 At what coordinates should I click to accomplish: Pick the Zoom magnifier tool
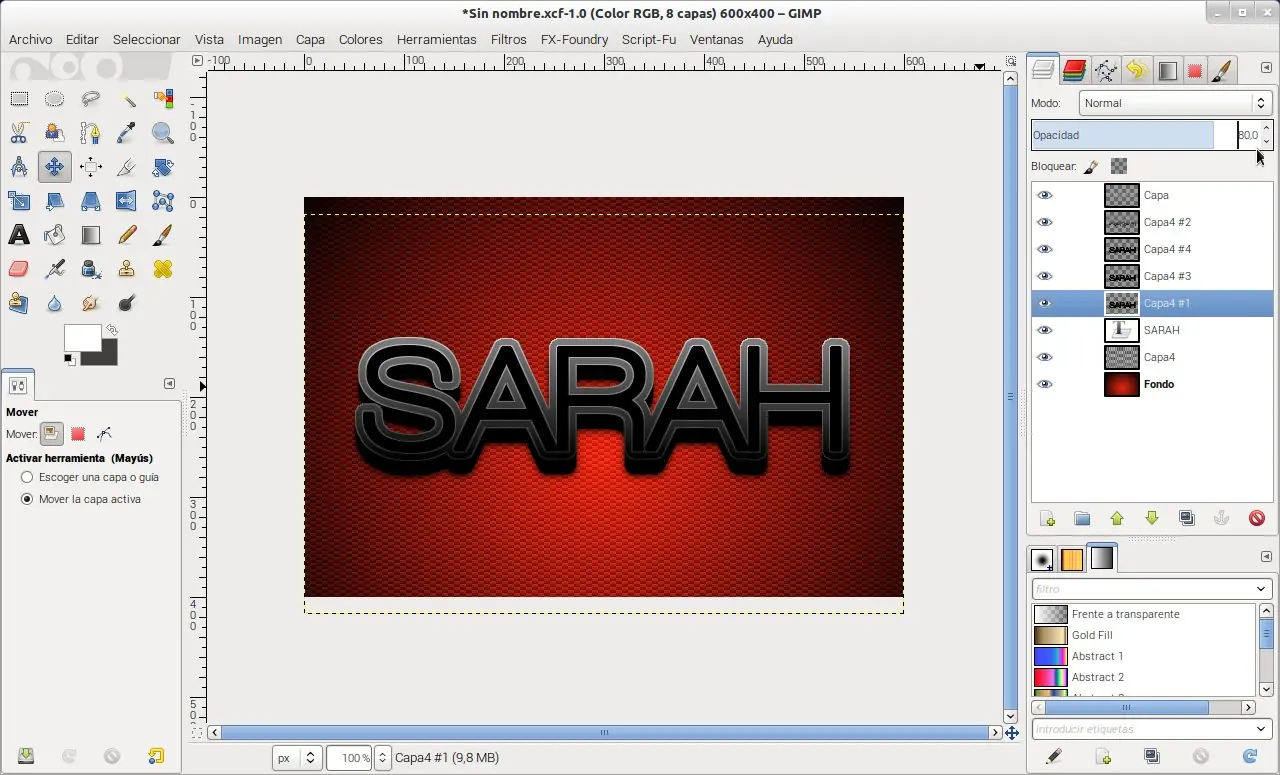point(163,133)
